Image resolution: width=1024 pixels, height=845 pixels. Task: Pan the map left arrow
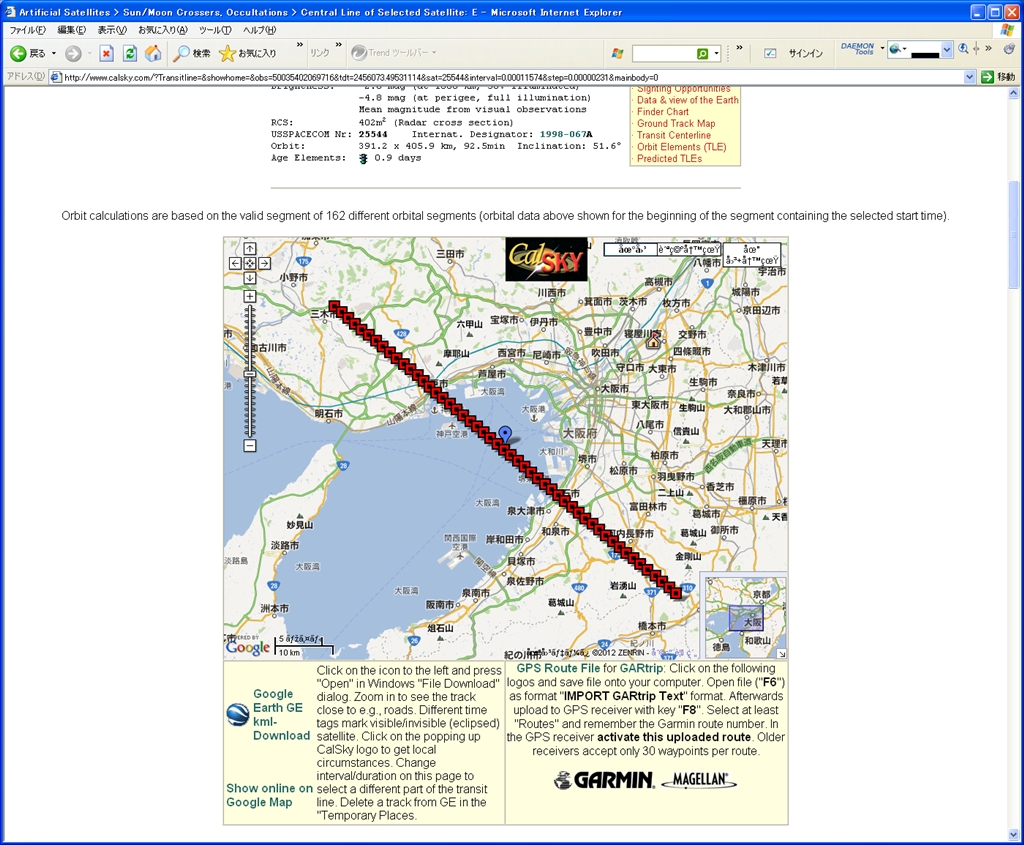coord(236,263)
